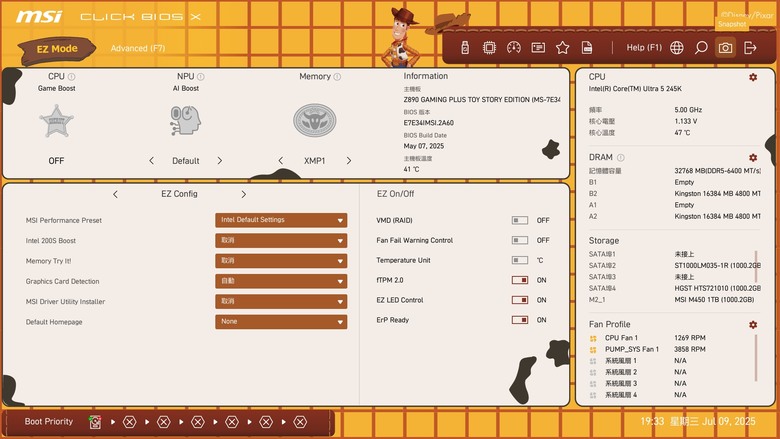Click previous arrow for Memory XMP1
This screenshot has width=780, height=439.
click(281, 161)
